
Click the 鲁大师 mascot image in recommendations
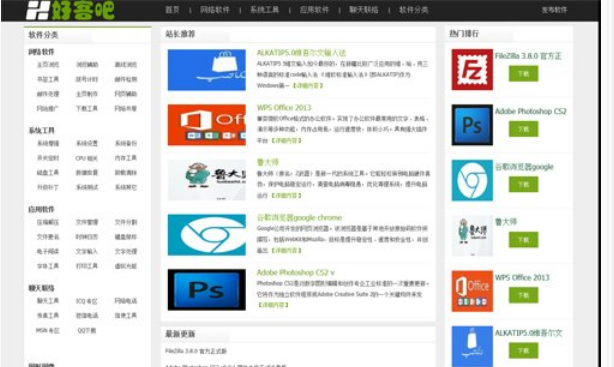tap(207, 180)
